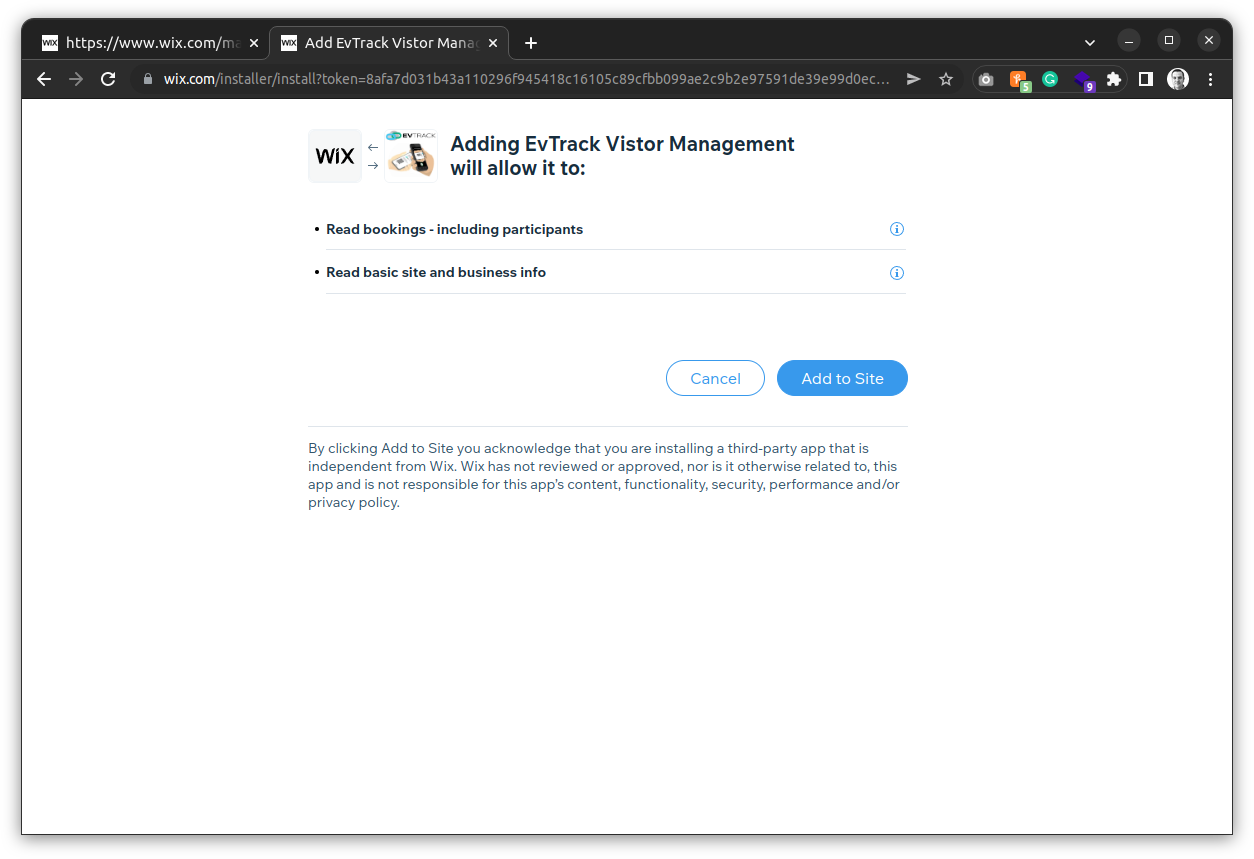Click the browser forward arrow
The height and width of the screenshot is (859, 1254).
pyautogui.click(x=76, y=79)
